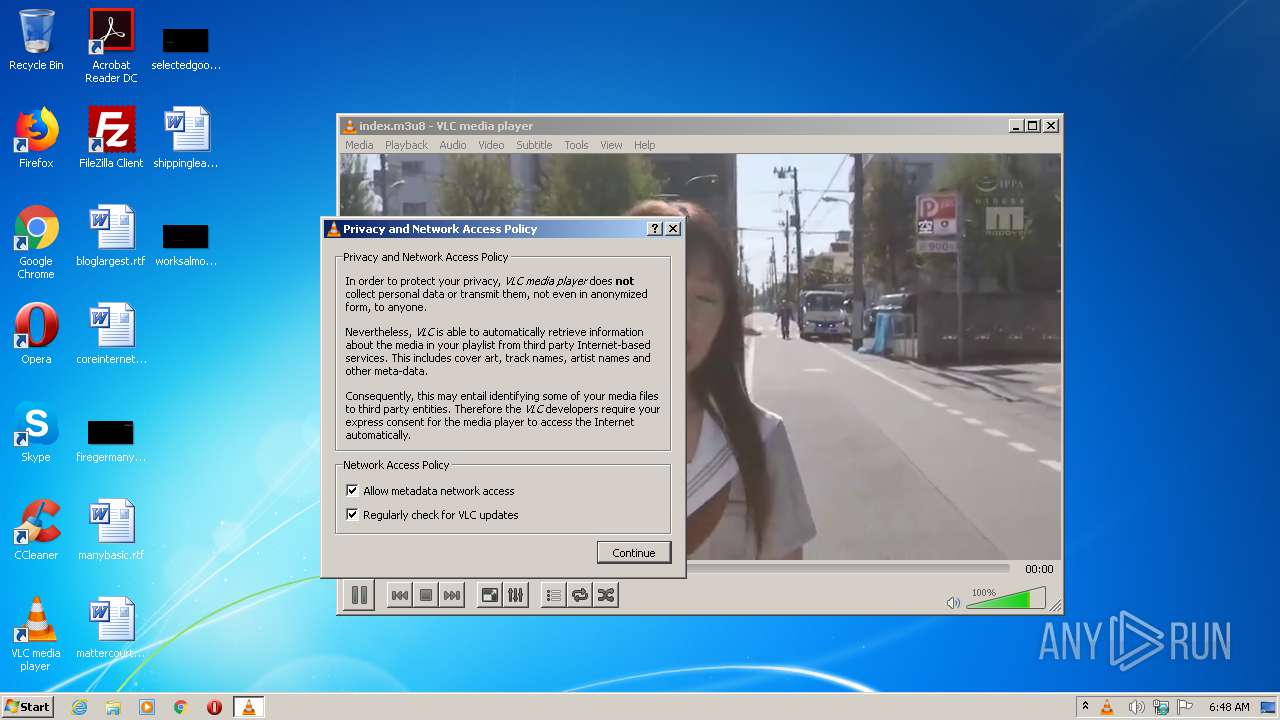Skip to next media in VLC
The height and width of the screenshot is (720, 1280).
tap(452, 595)
